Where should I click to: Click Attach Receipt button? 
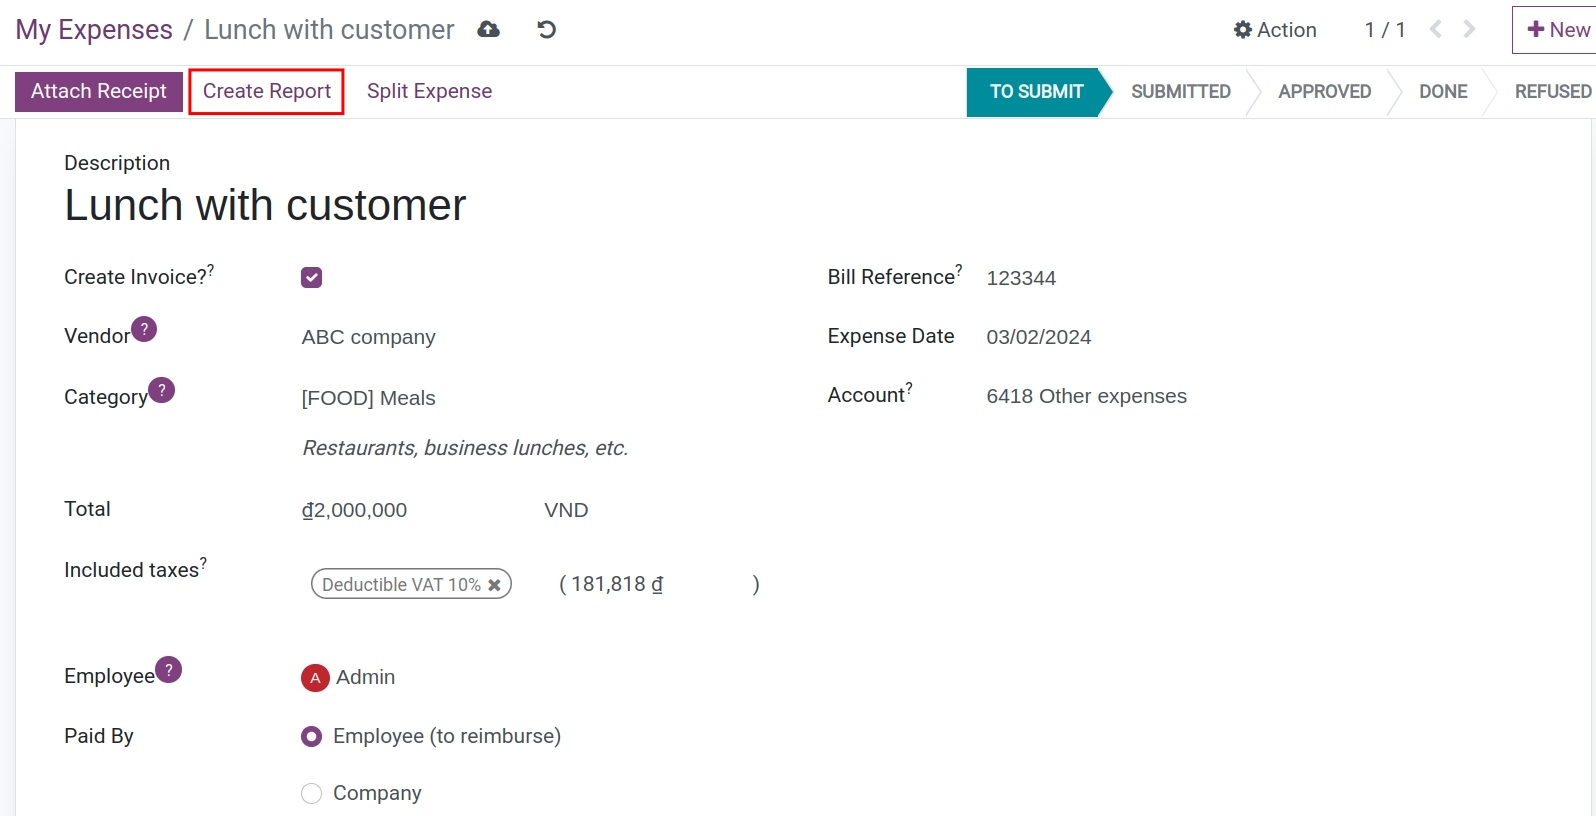99,91
